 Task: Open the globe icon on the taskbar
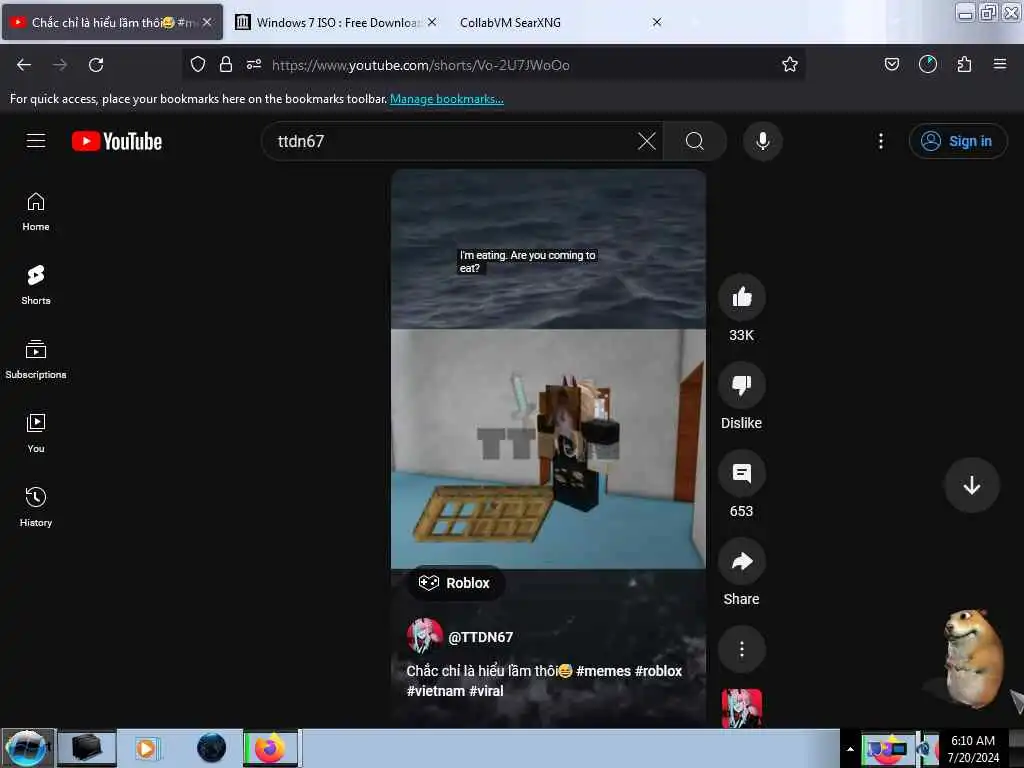(x=212, y=748)
